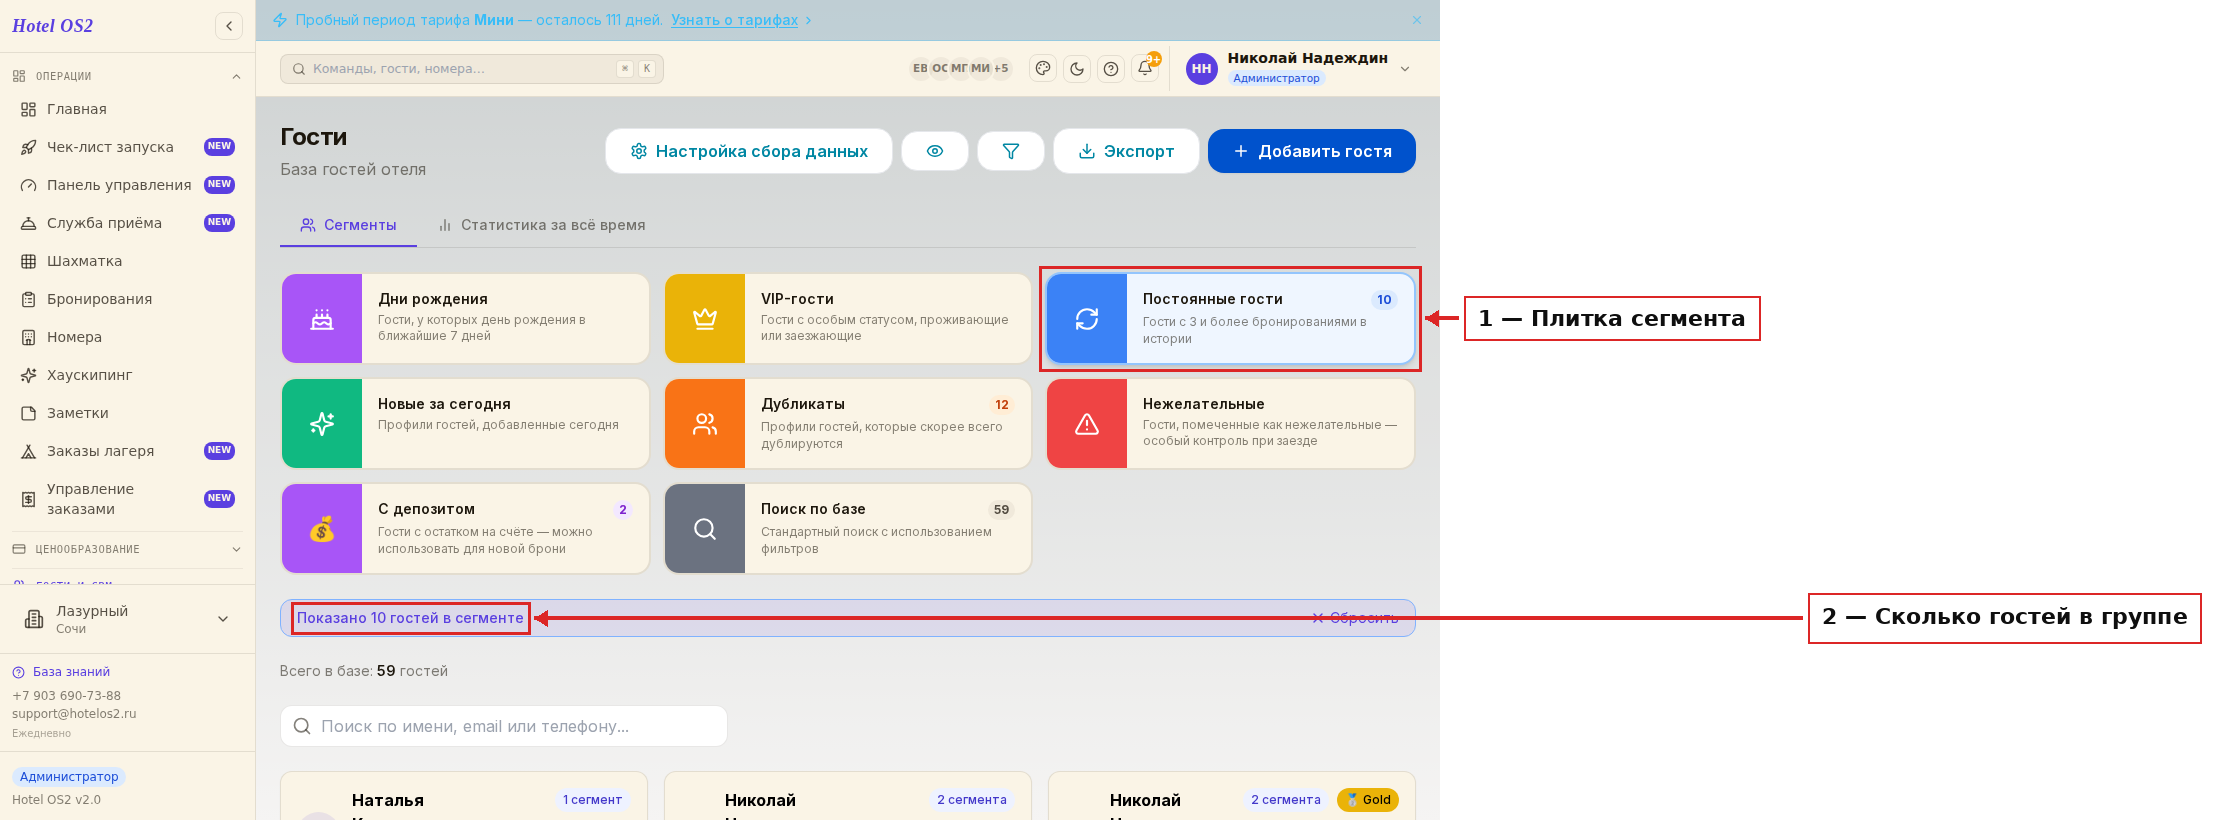Open the Новые за сегодня sparkle tile
This screenshot has width=2225, height=820.
pyautogui.click(x=465, y=423)
